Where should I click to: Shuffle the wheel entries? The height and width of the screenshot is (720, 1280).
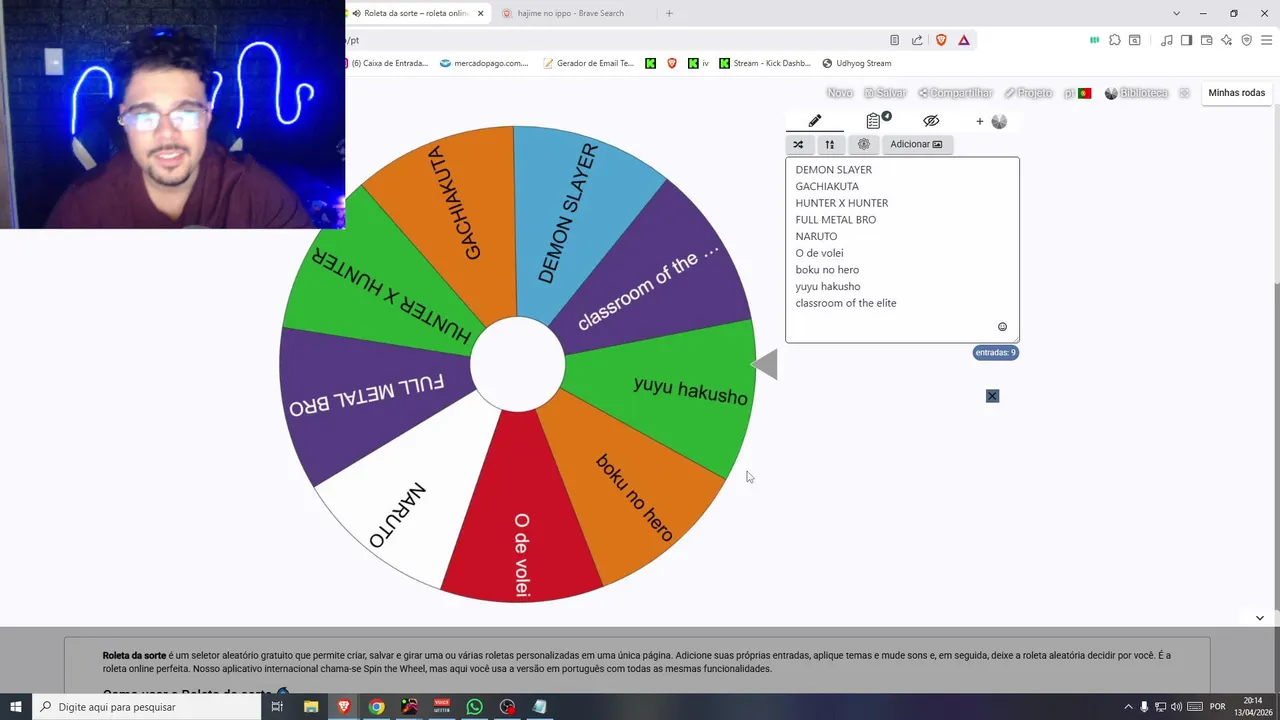(x=798, y=144)
